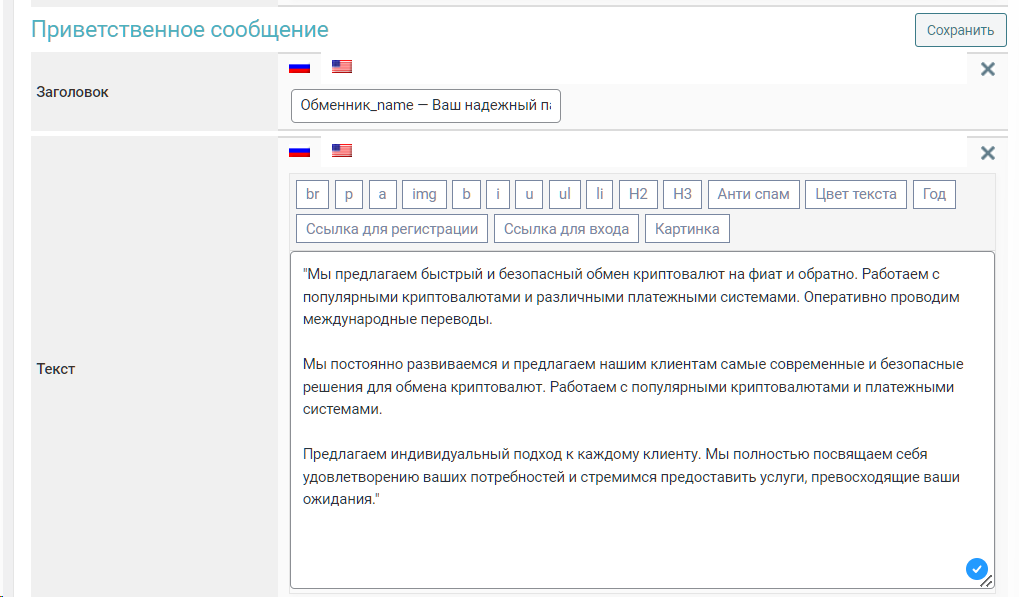Image resolution: width=1019 pixels, height=597 pixels.
Task: Save the welcome message with Сохранить
Action: pos(959,30)
